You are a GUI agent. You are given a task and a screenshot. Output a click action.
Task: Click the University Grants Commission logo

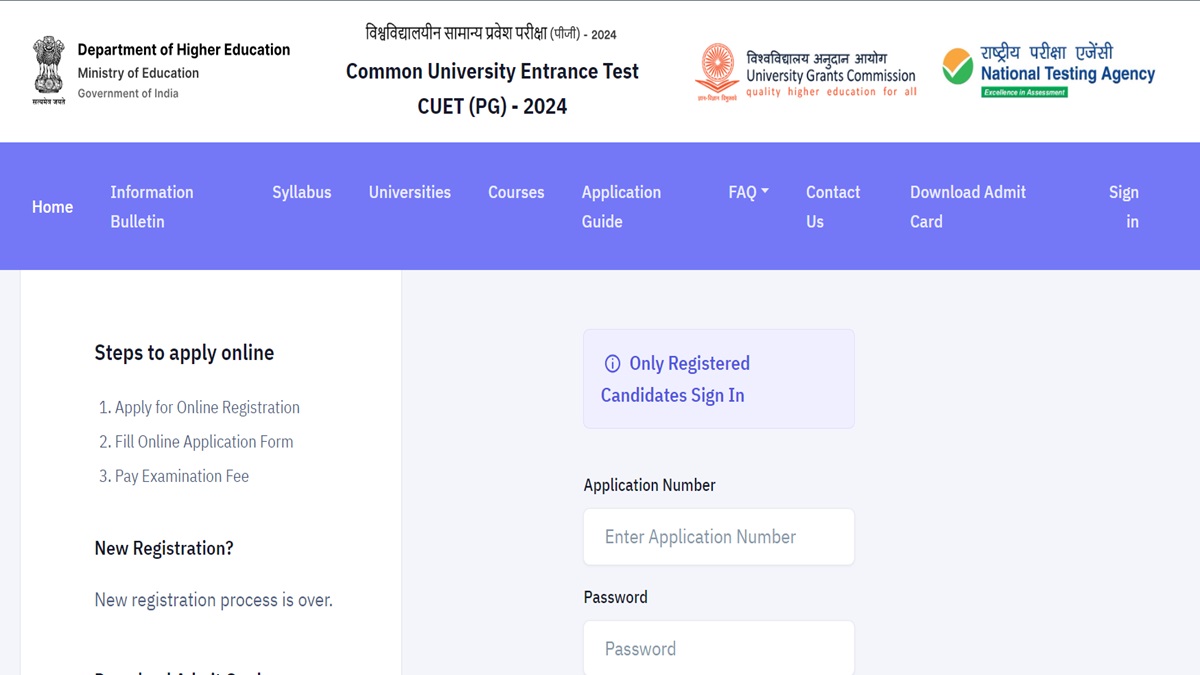tap(716, 72)
